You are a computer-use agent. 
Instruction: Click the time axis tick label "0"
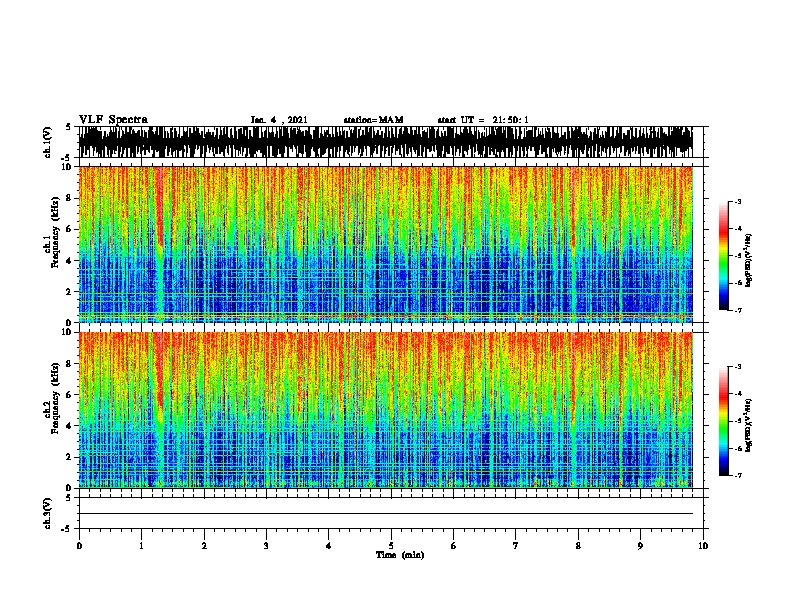pyautogui.click(x=79, y=546)
